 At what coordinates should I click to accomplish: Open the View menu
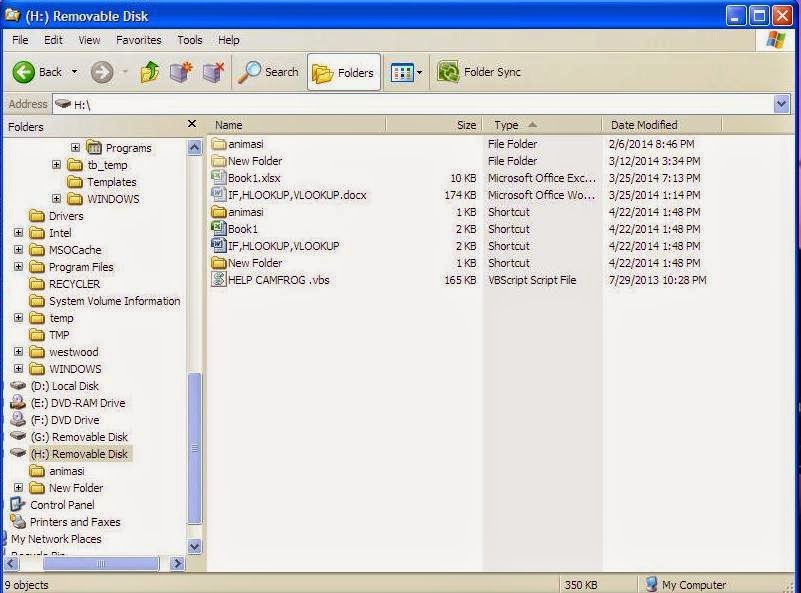89,40
